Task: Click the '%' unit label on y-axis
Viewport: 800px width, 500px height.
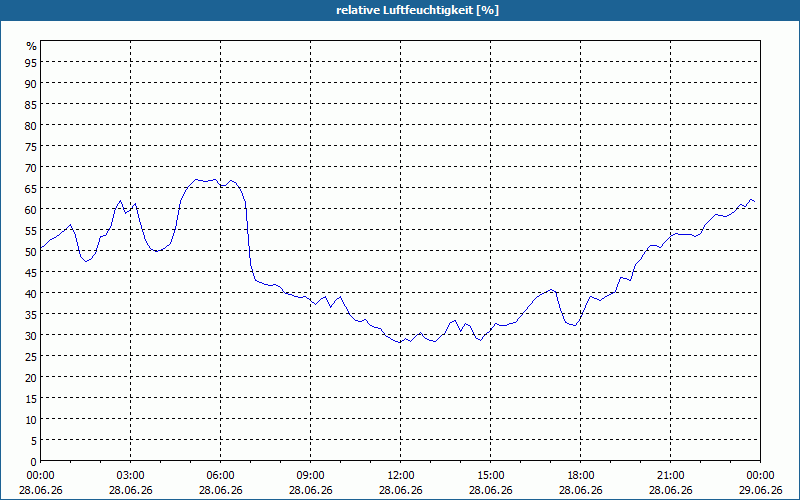Action: 32,46
